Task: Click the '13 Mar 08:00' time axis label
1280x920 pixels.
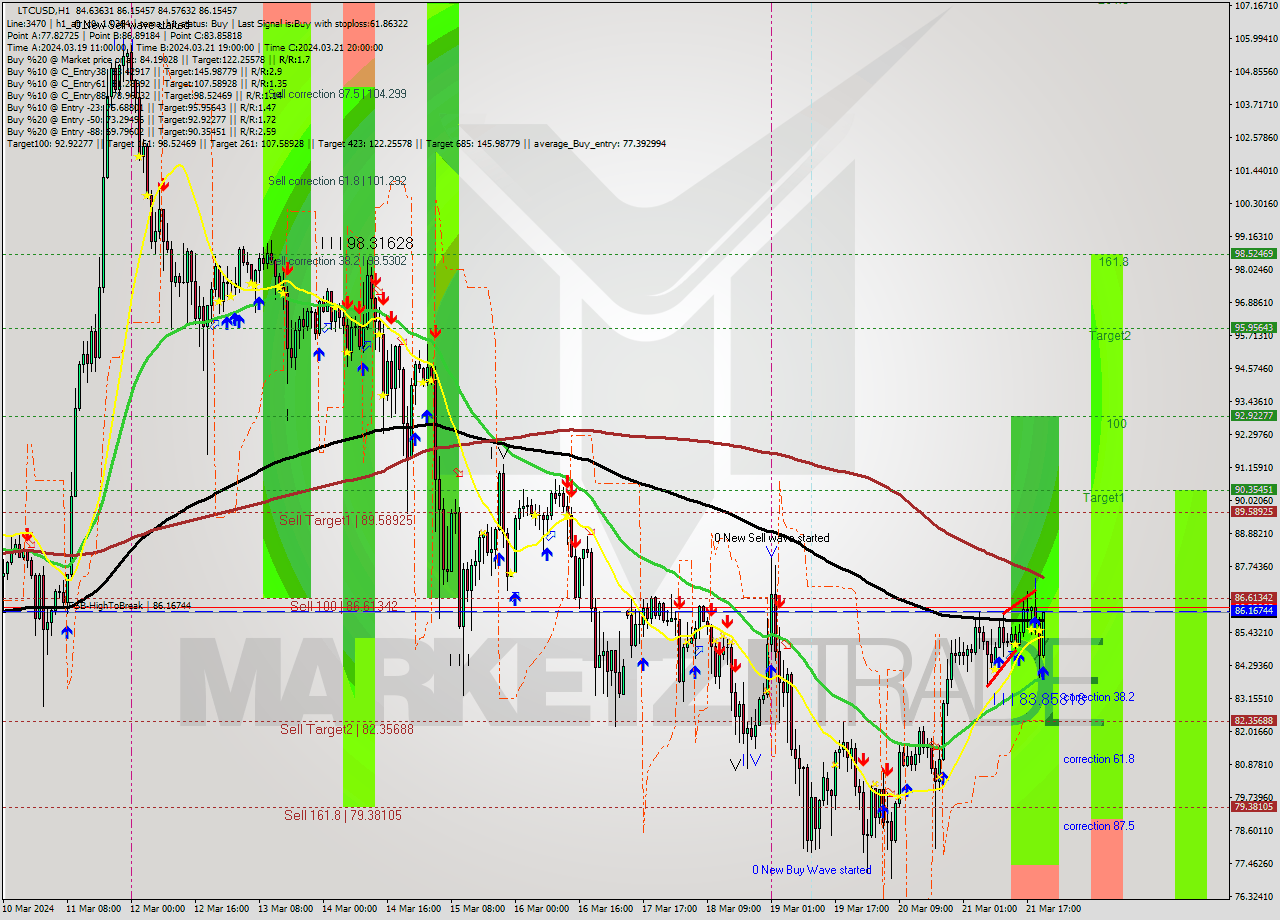Action: 288,909
